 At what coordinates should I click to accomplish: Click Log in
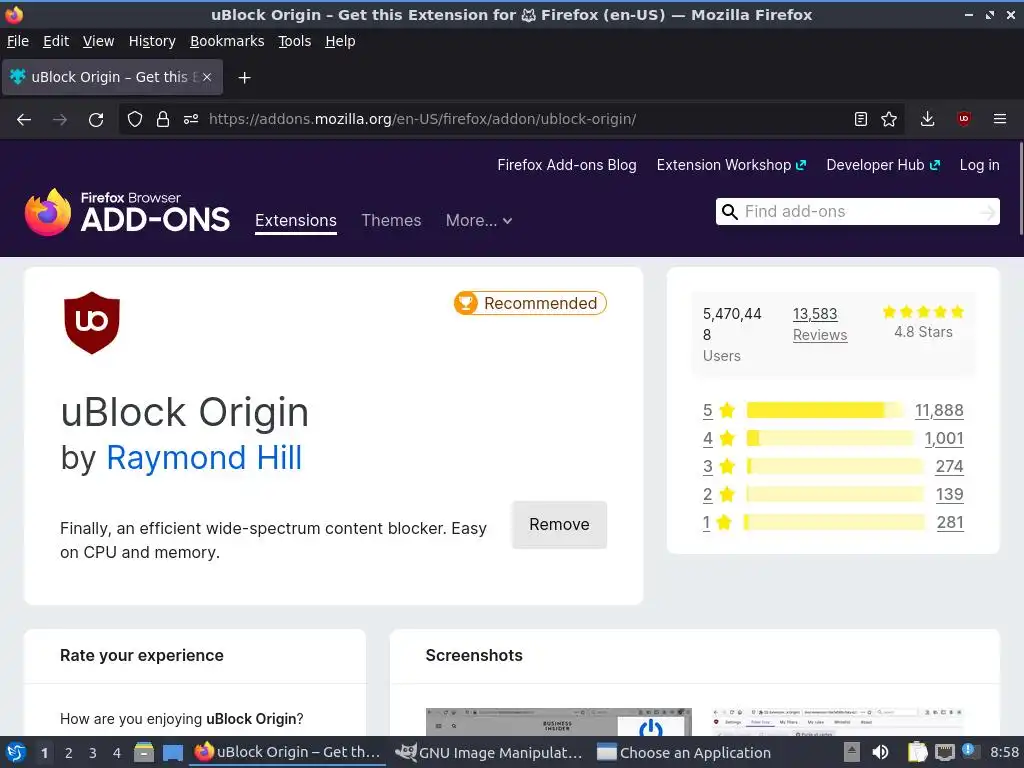pos(979,165)
